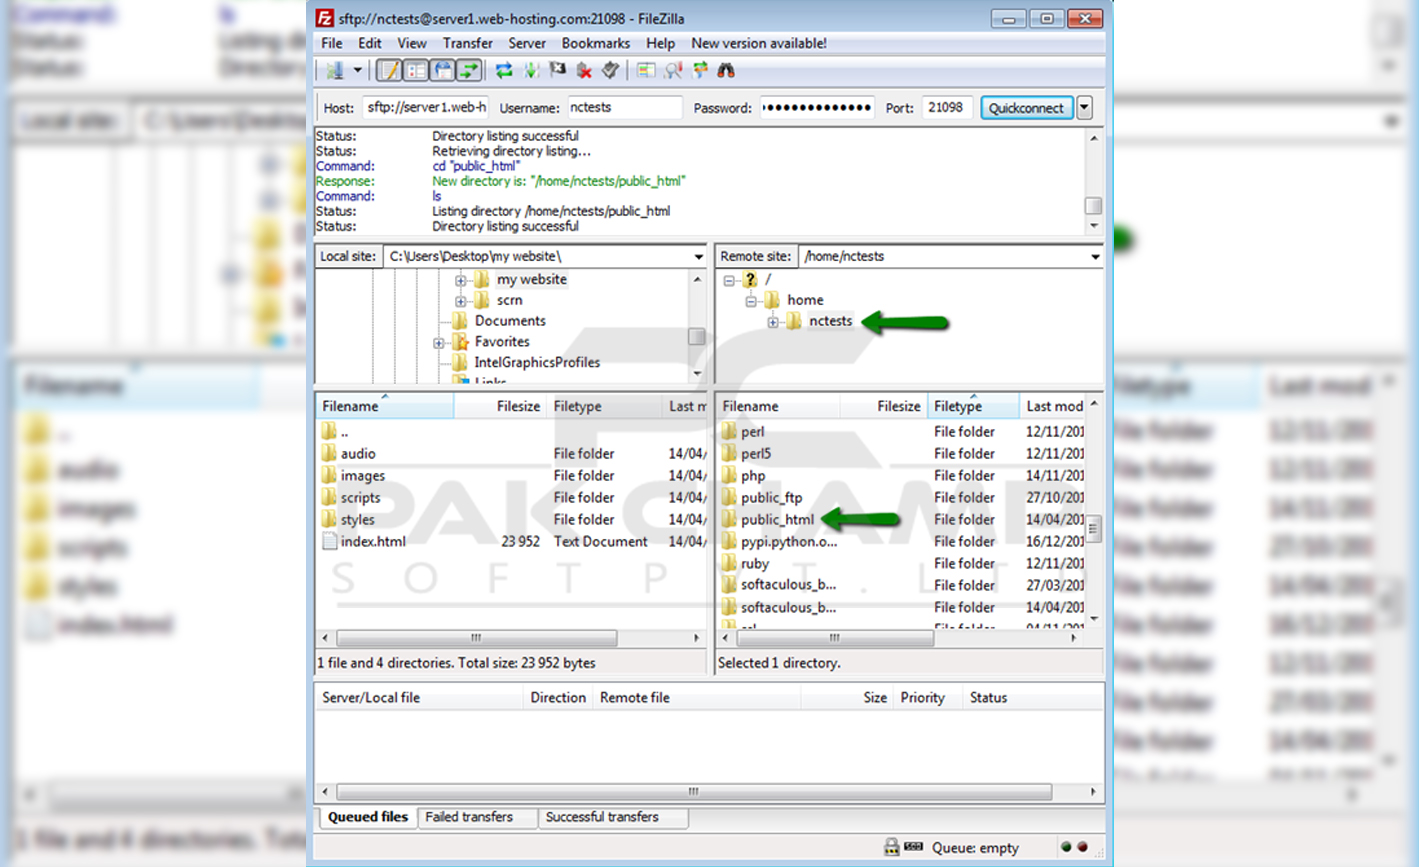Sort remote list by Filetype column

coord(973,406)
